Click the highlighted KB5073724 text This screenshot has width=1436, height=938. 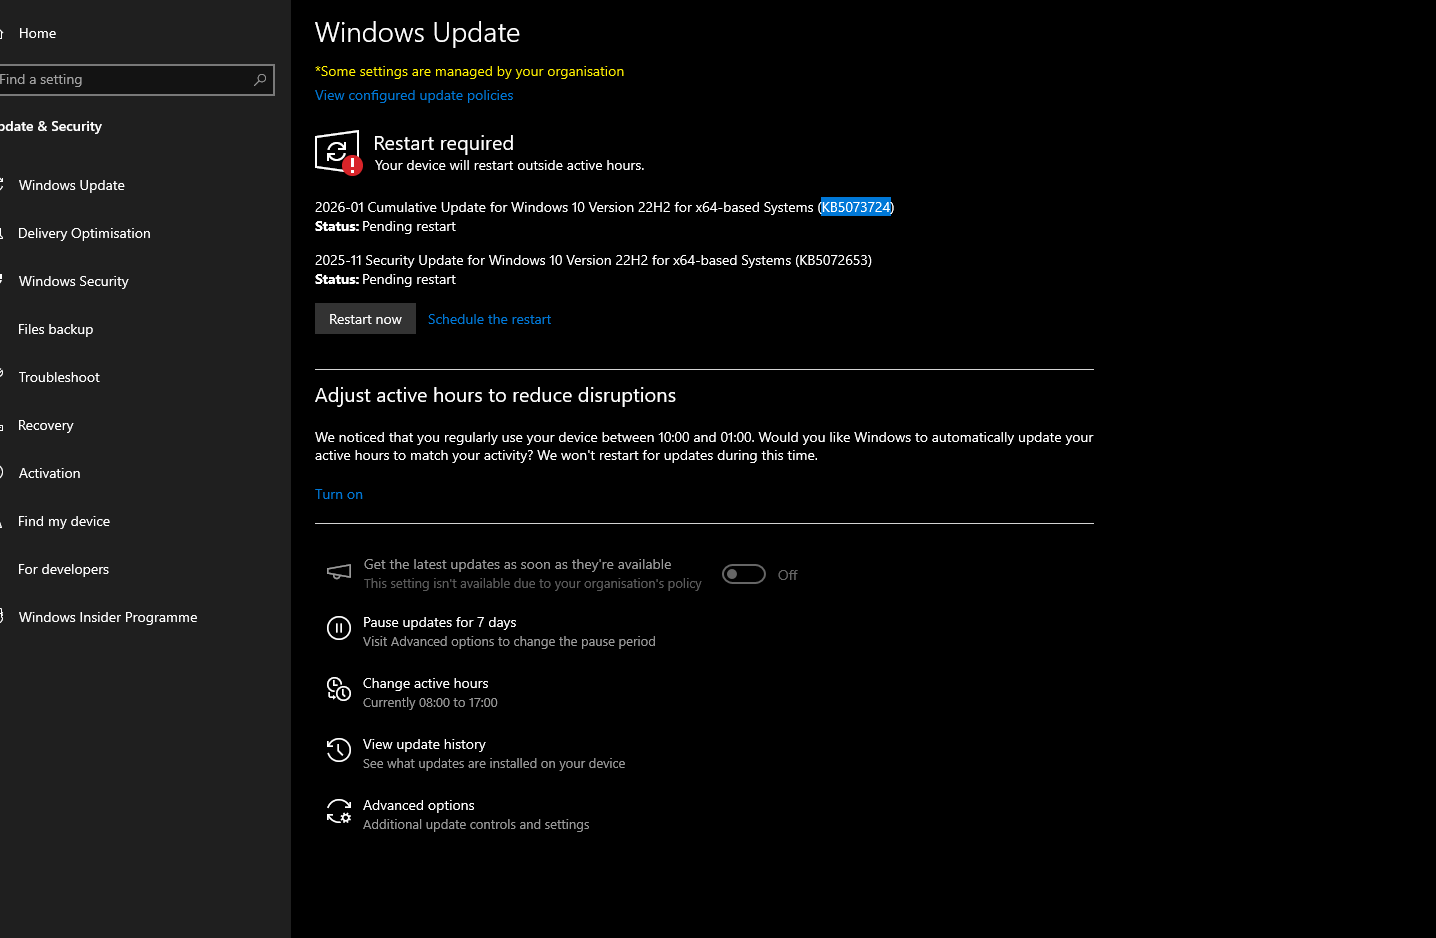pos(856,207)
